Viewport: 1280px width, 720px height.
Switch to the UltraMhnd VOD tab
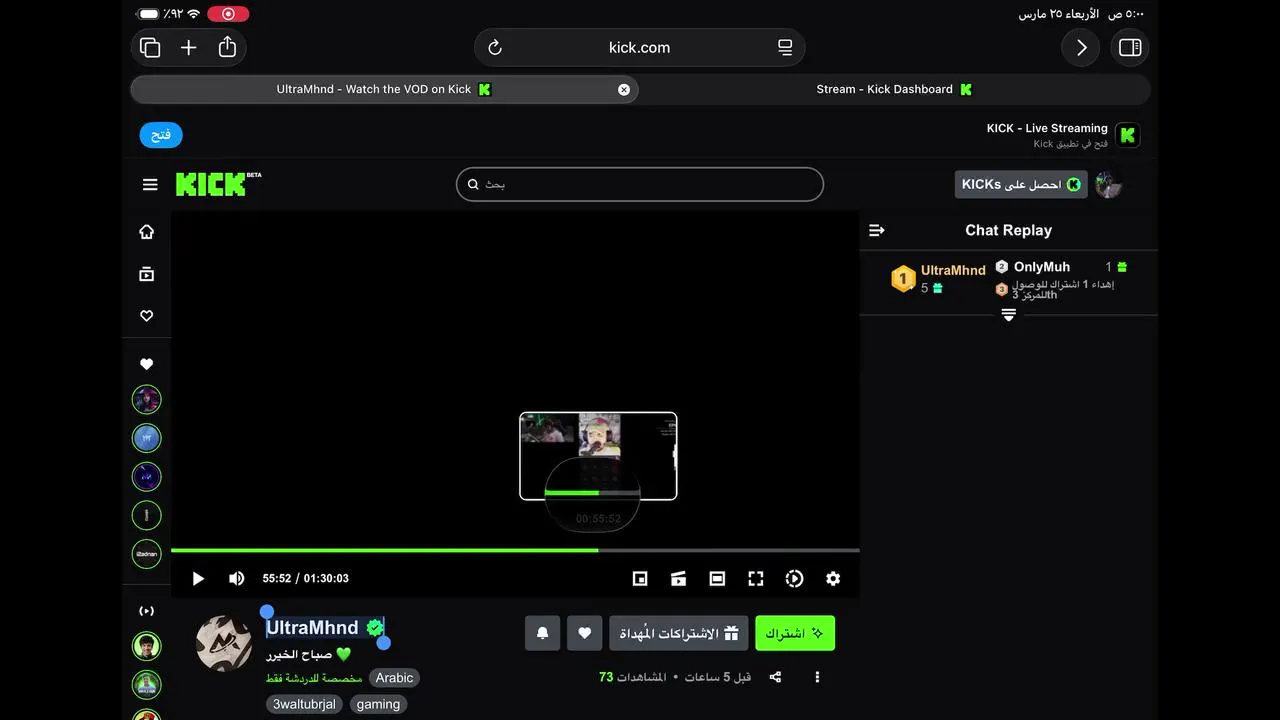[x=384, y=89]
